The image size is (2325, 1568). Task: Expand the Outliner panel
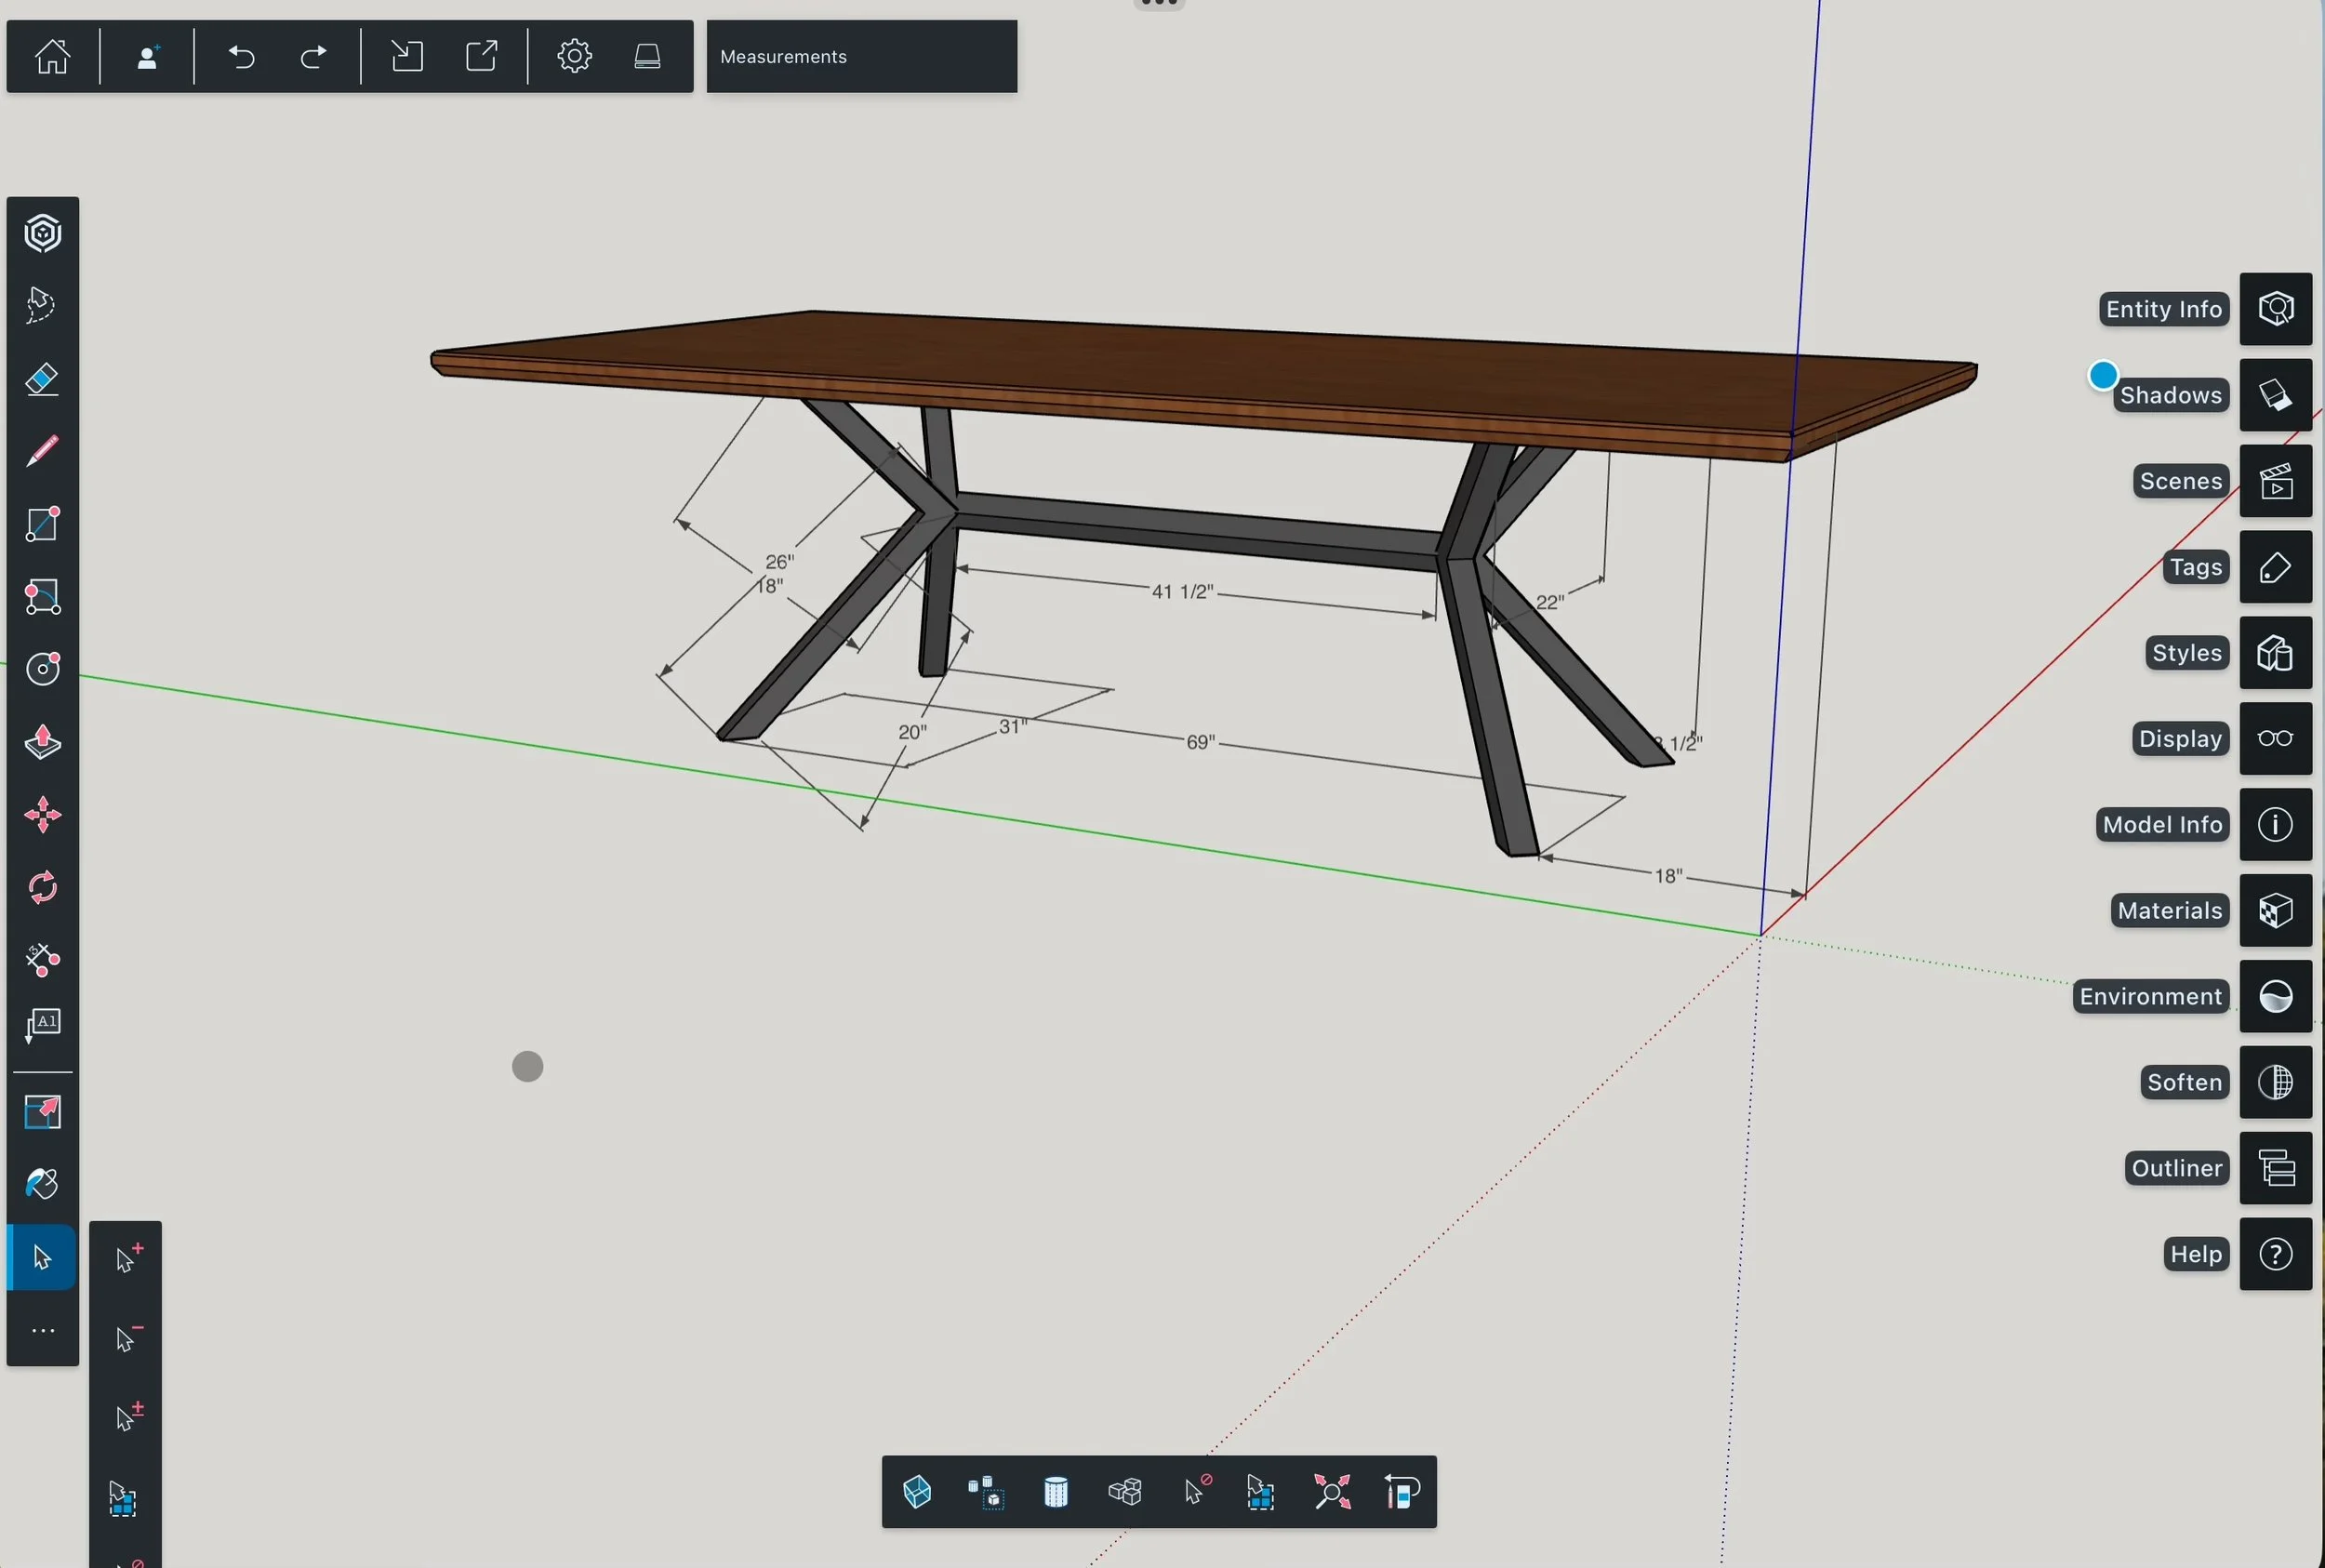tap(2275, 1168)
